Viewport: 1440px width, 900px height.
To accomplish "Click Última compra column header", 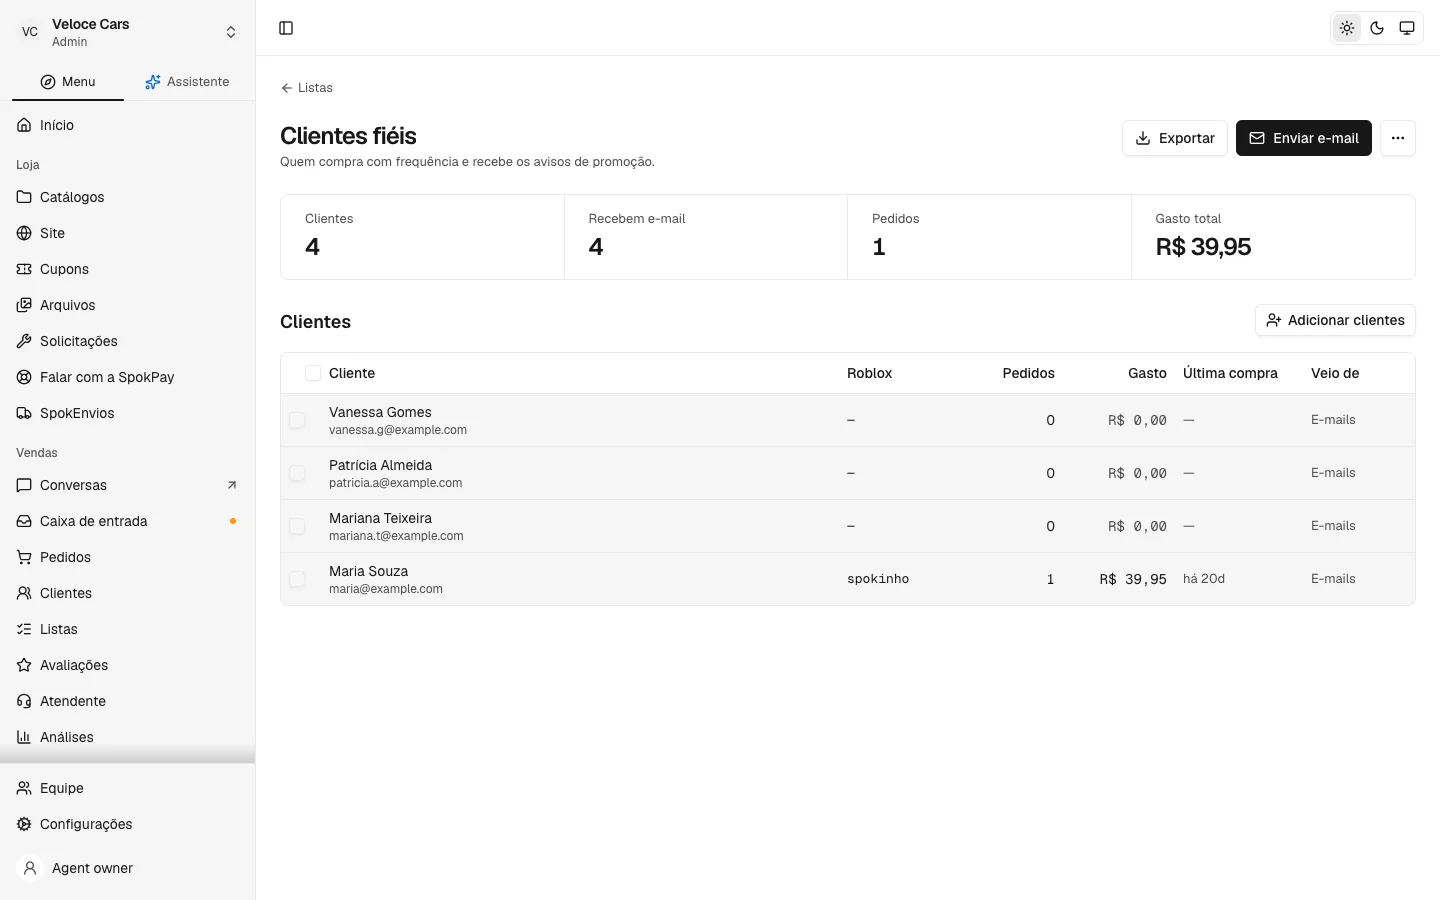I will click(x=1230, y=373).
